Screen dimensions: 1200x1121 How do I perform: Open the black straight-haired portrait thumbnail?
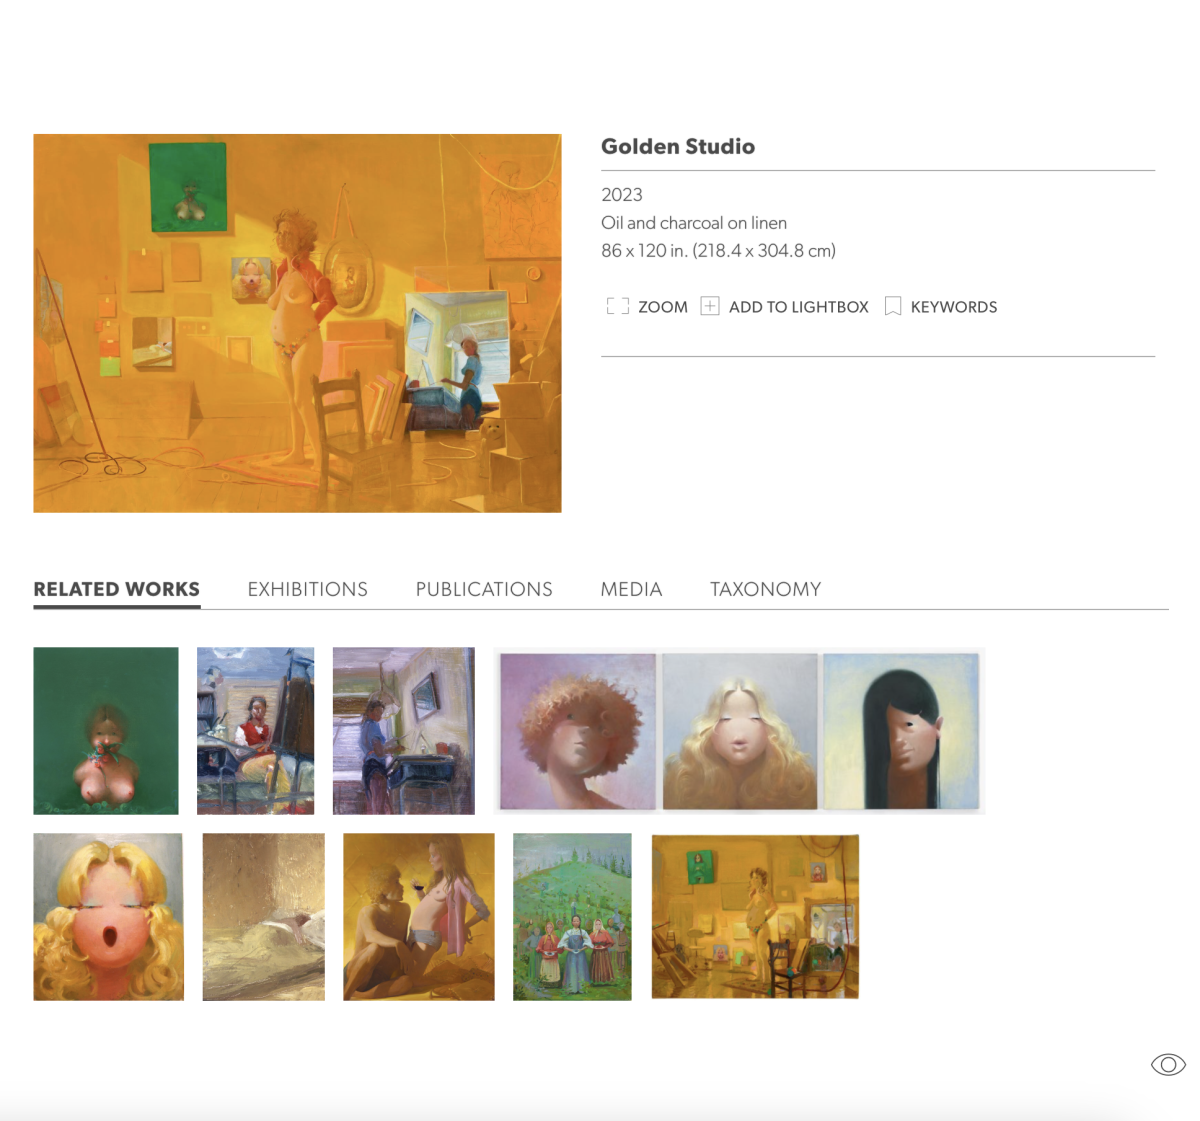(901, 731)
